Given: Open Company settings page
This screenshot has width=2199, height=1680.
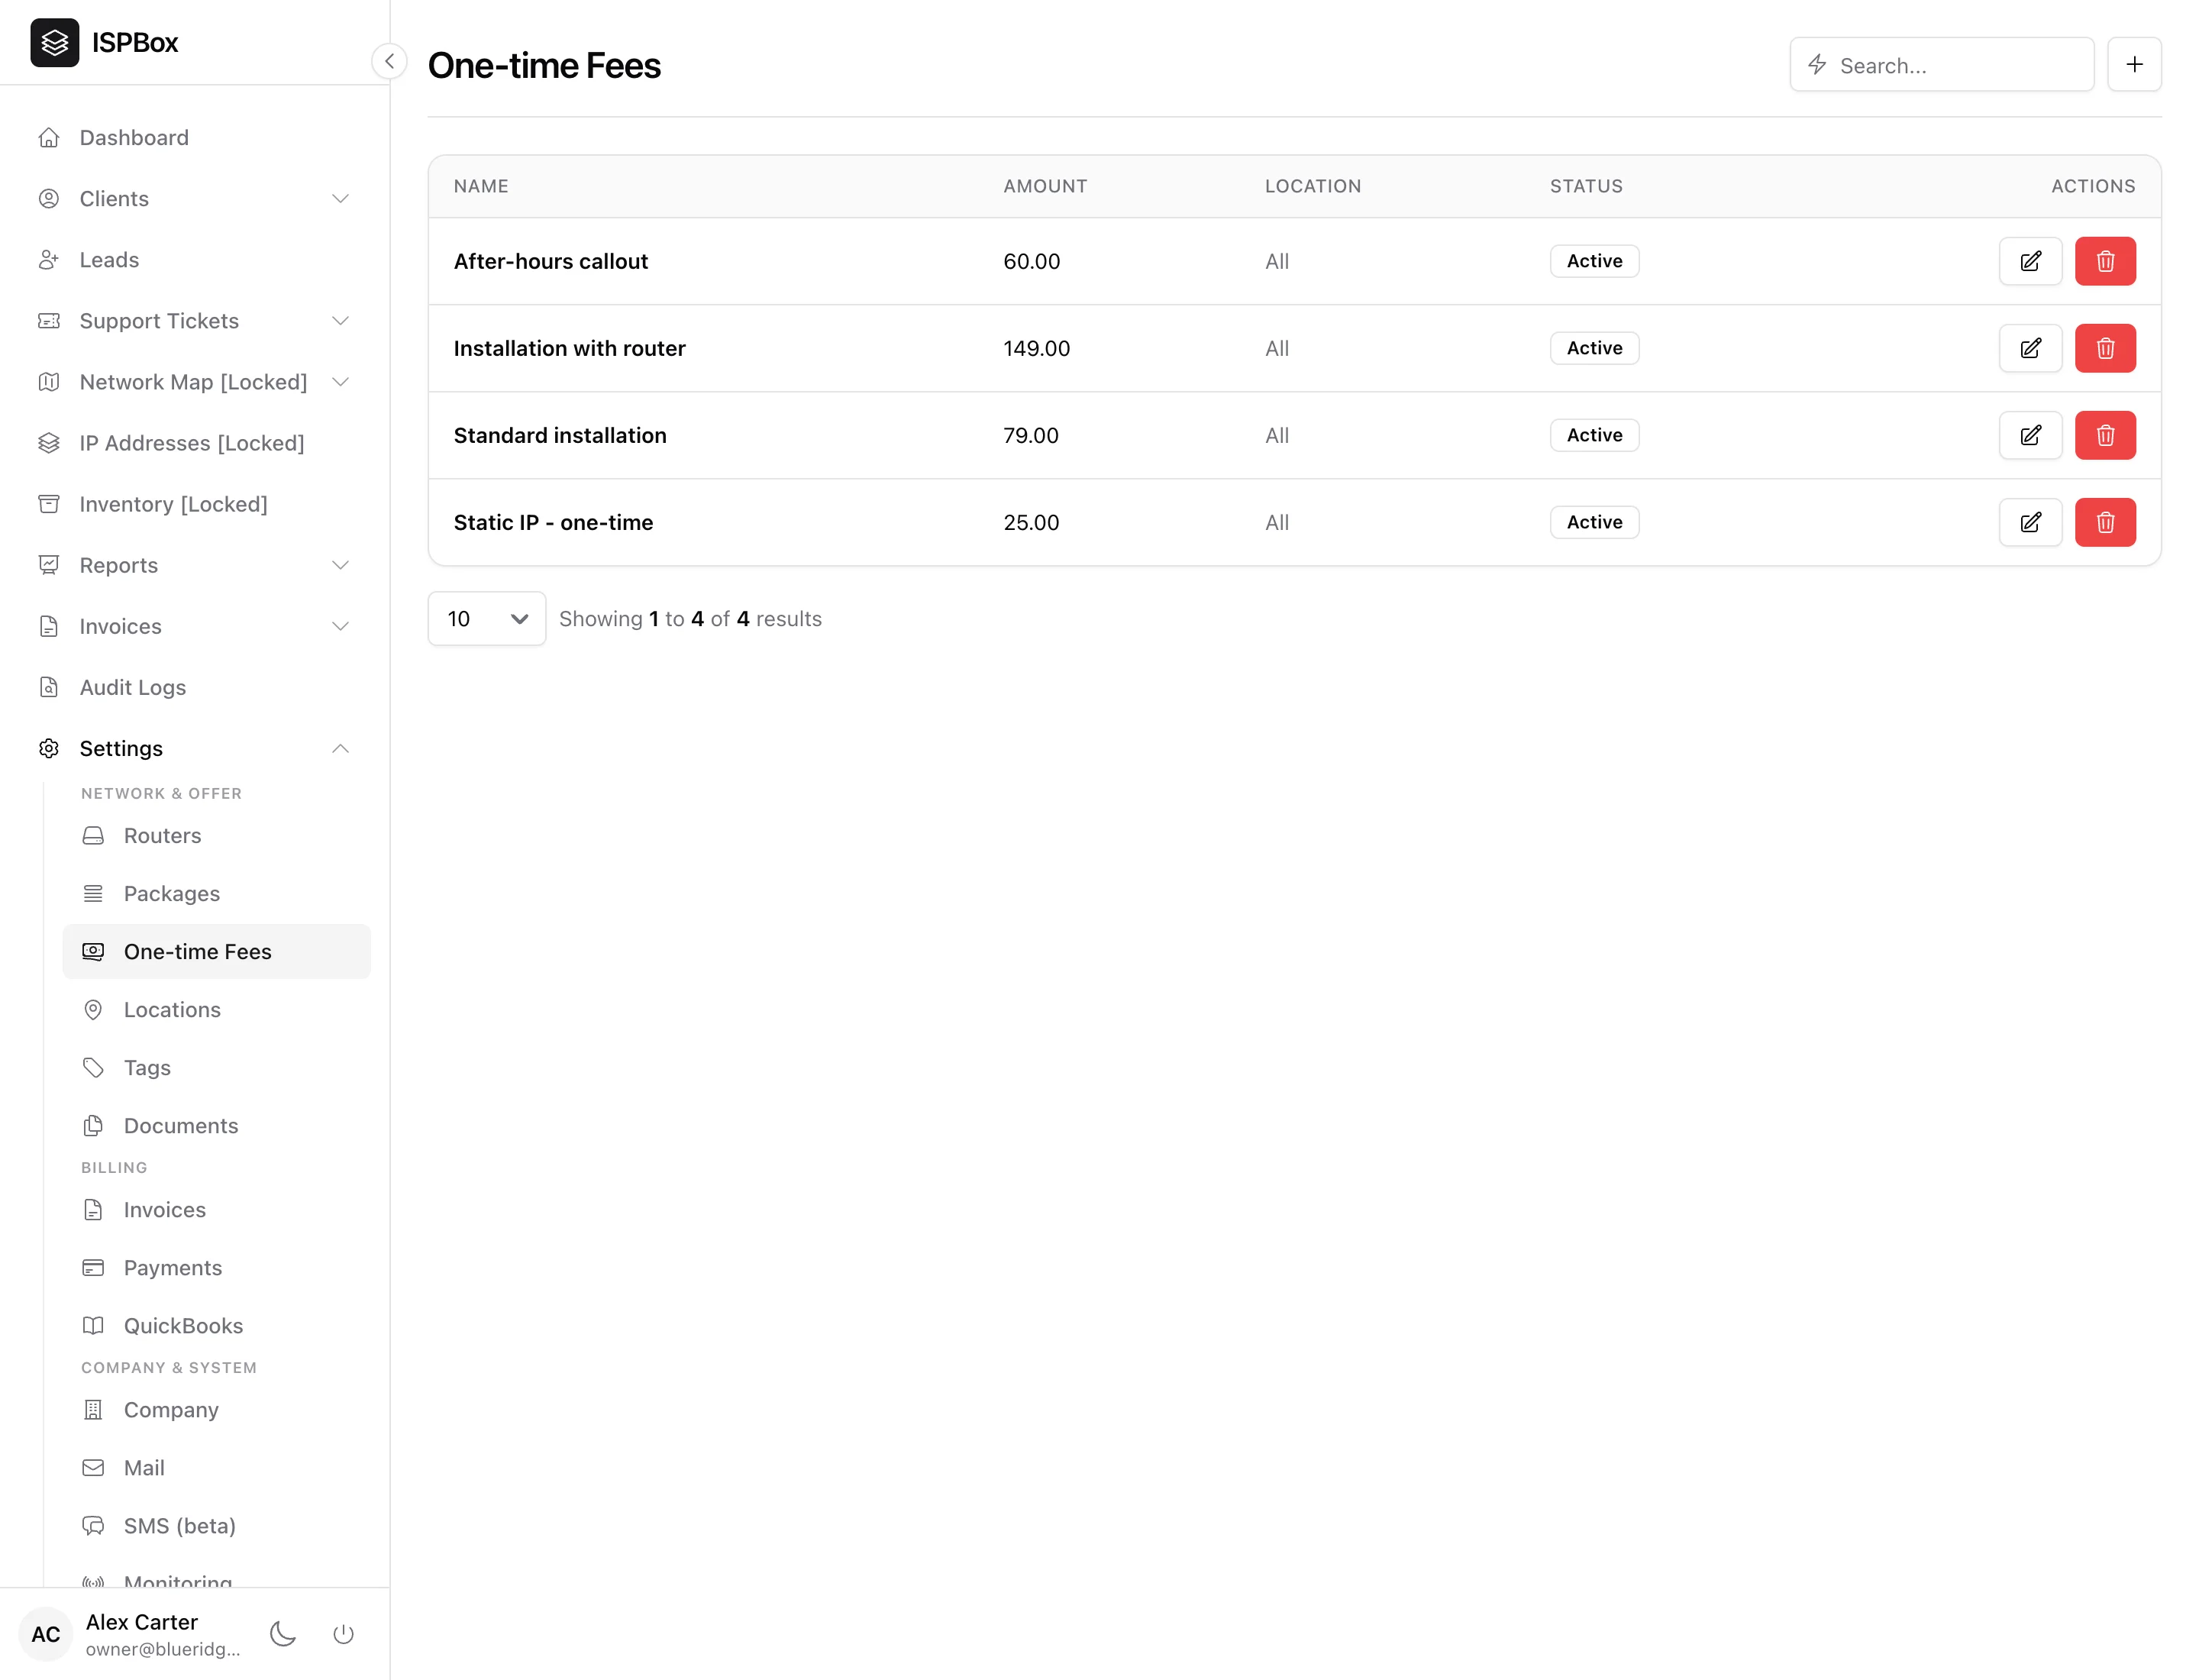Looking at the screenshot, I should point(216,1410).
